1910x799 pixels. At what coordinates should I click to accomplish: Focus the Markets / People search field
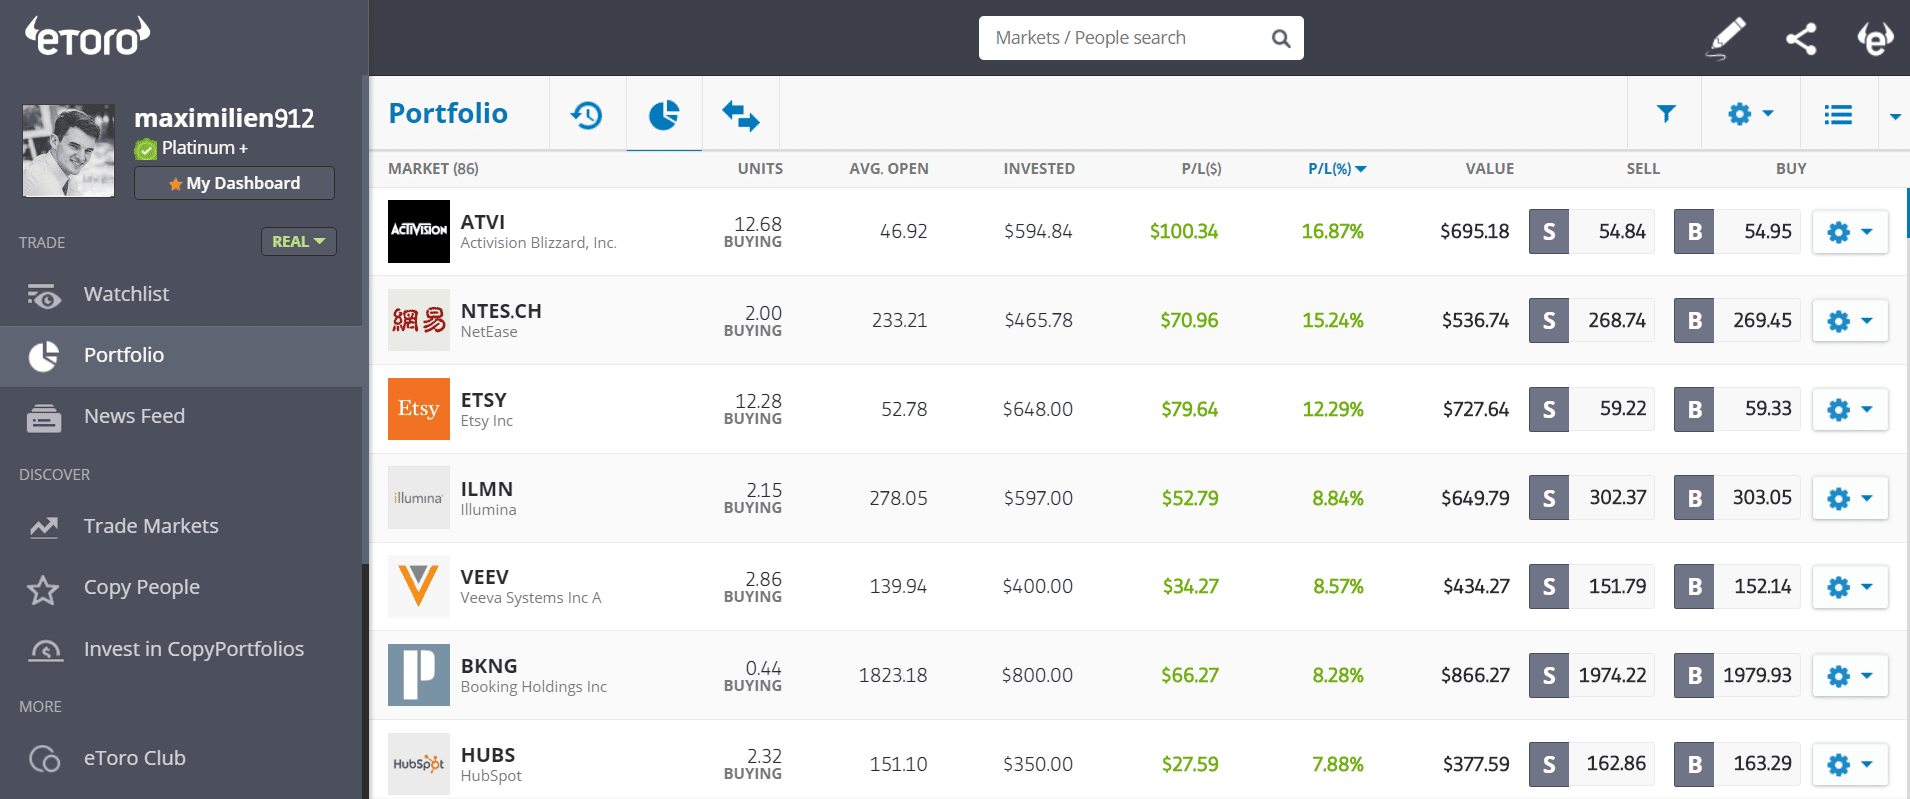click(x=1141, y=38)
